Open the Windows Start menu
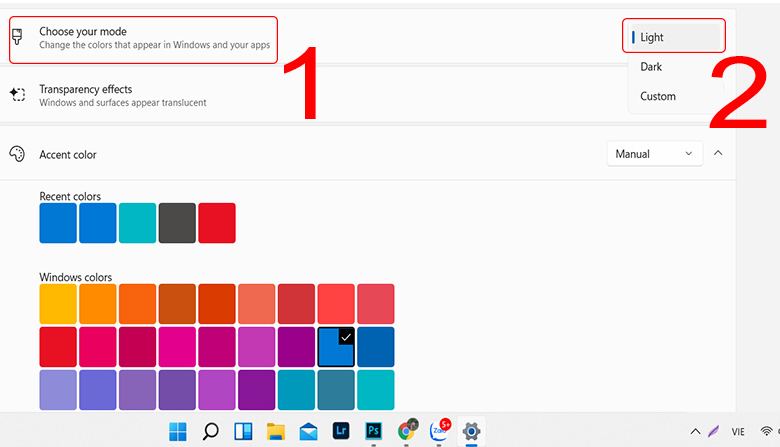The image size is (780, 447). [x=178, y=431]
